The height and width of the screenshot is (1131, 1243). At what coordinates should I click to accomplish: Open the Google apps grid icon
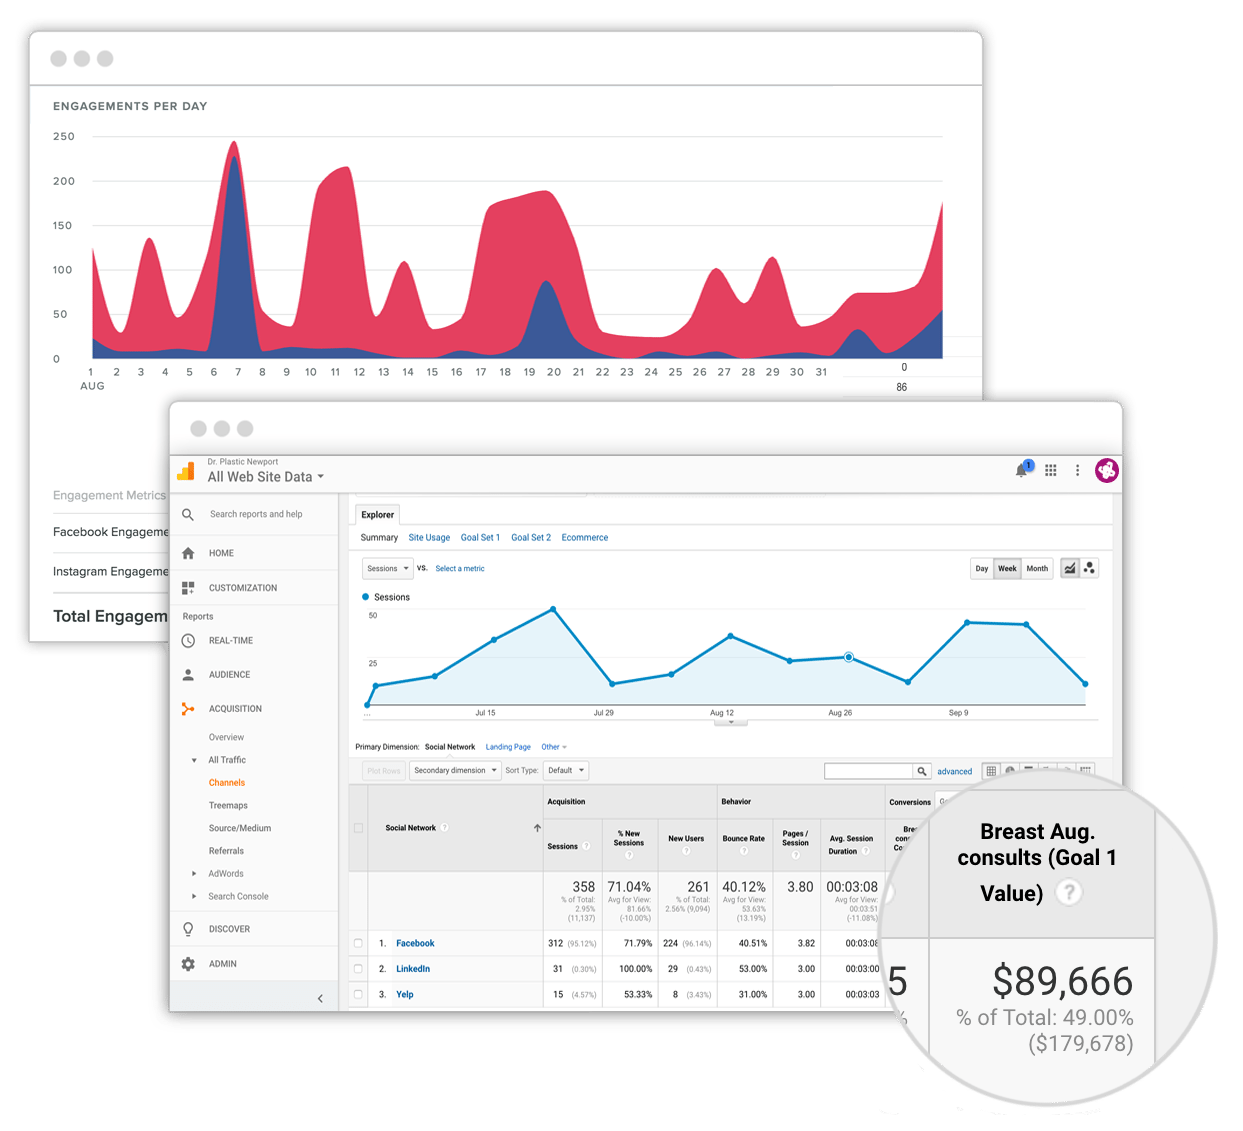pyautogui.click(x=1051, y=470)
